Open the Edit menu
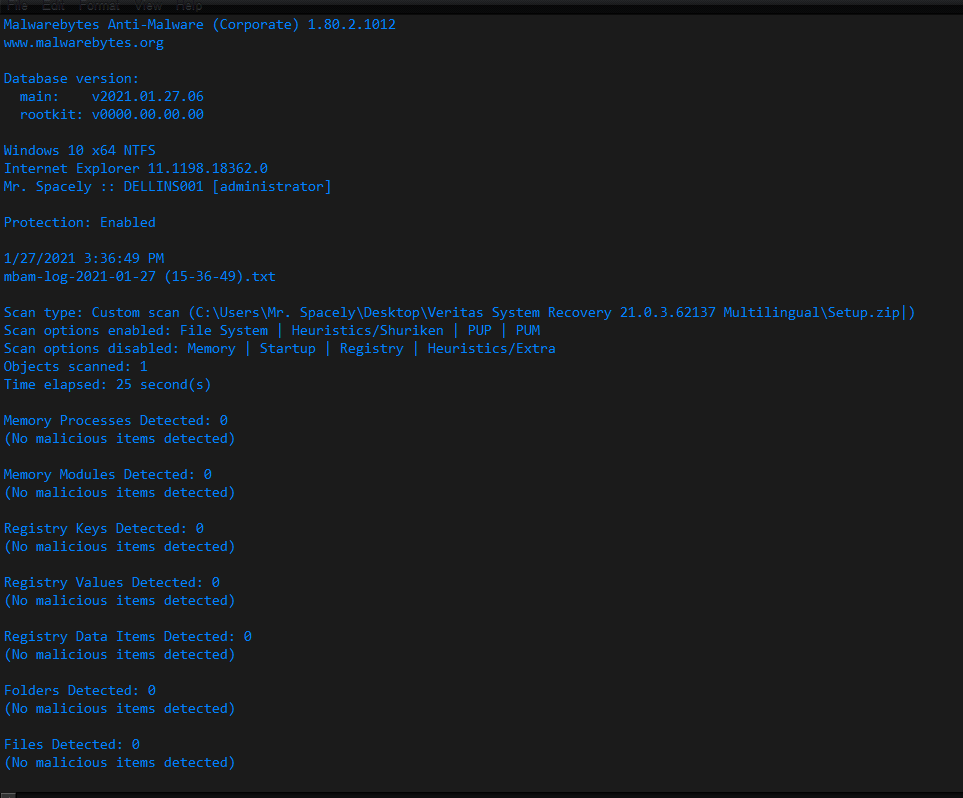 53,6
